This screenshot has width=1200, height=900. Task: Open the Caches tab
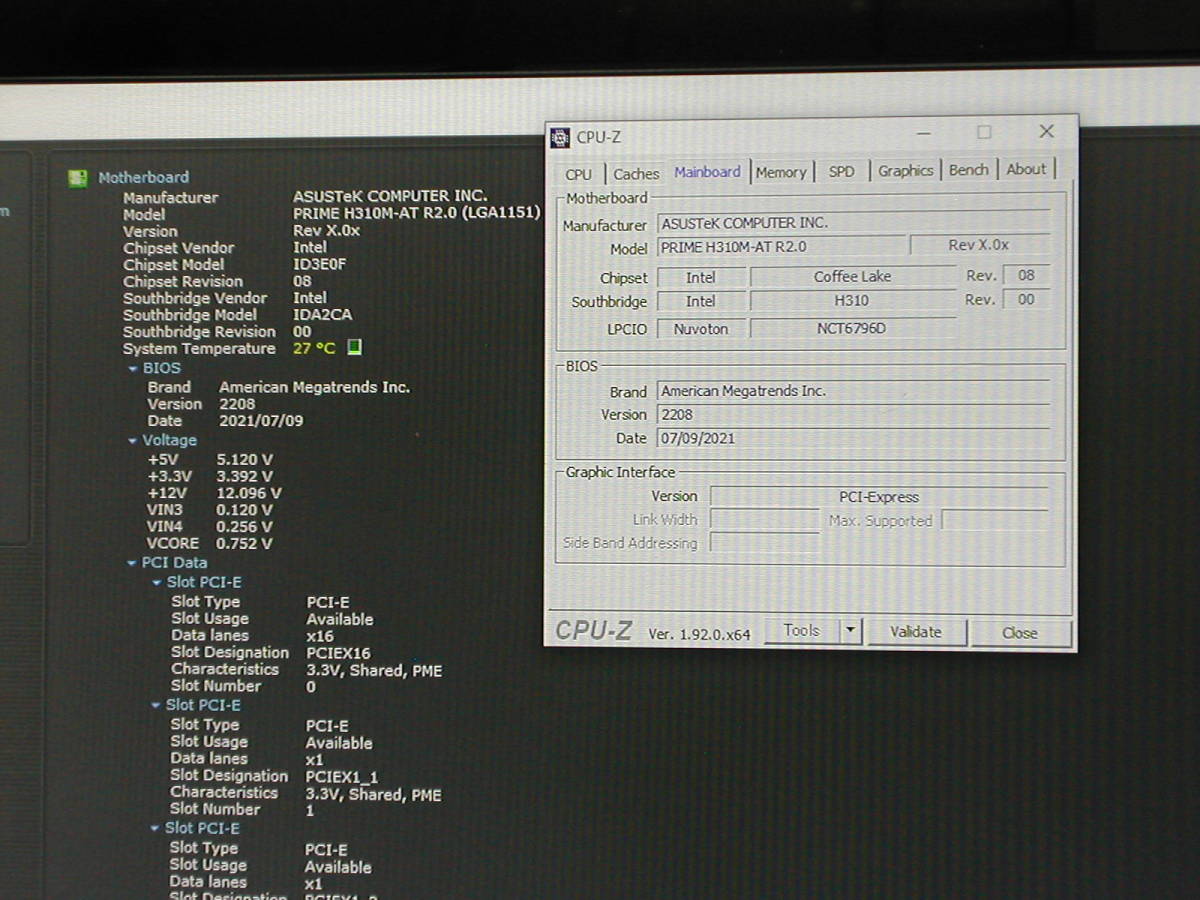coord(636,174)
